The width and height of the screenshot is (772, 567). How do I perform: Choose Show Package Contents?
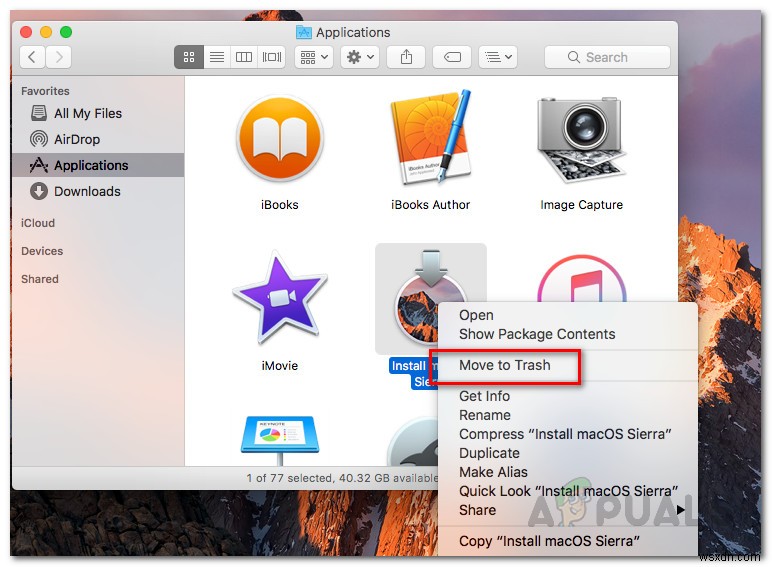tap(568, 334)
